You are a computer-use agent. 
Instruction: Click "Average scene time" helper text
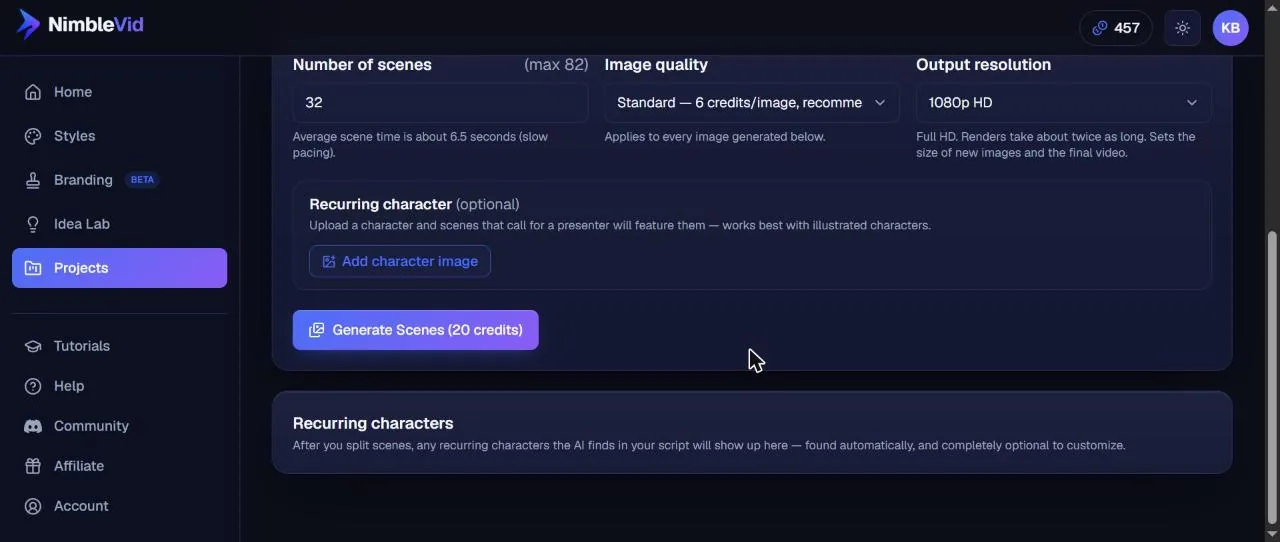point(420,145)
